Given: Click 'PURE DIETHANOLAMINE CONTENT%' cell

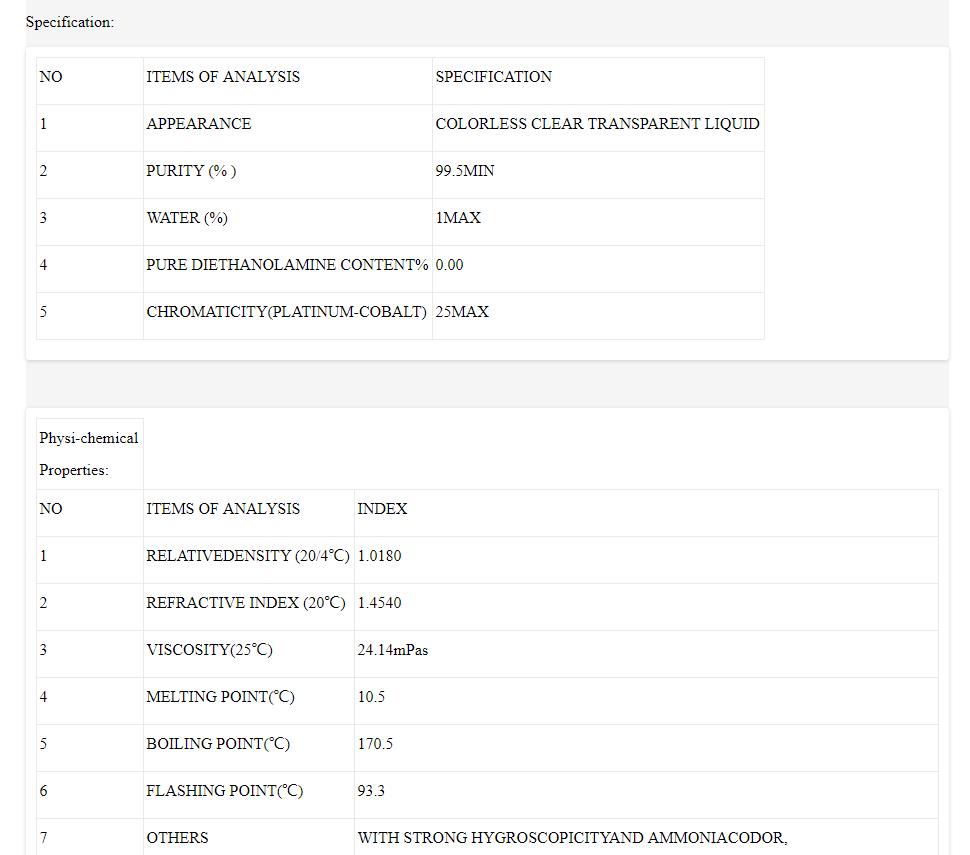Looking at the screenshot, I should [286, 265].
